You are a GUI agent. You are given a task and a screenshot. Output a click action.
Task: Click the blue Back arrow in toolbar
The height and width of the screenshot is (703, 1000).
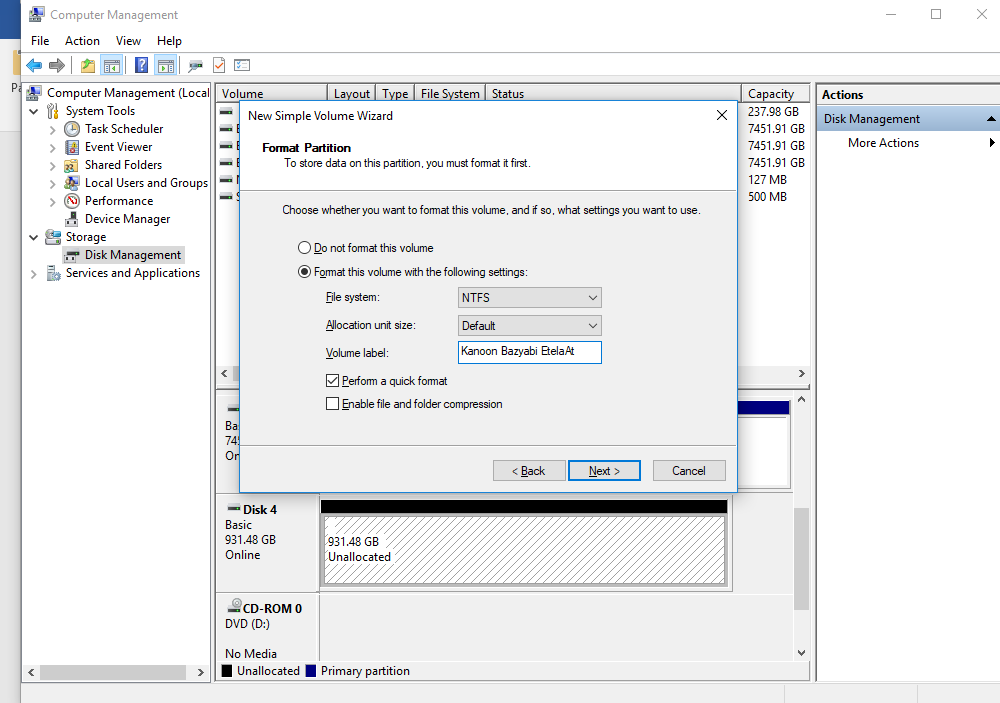(34, 66)
